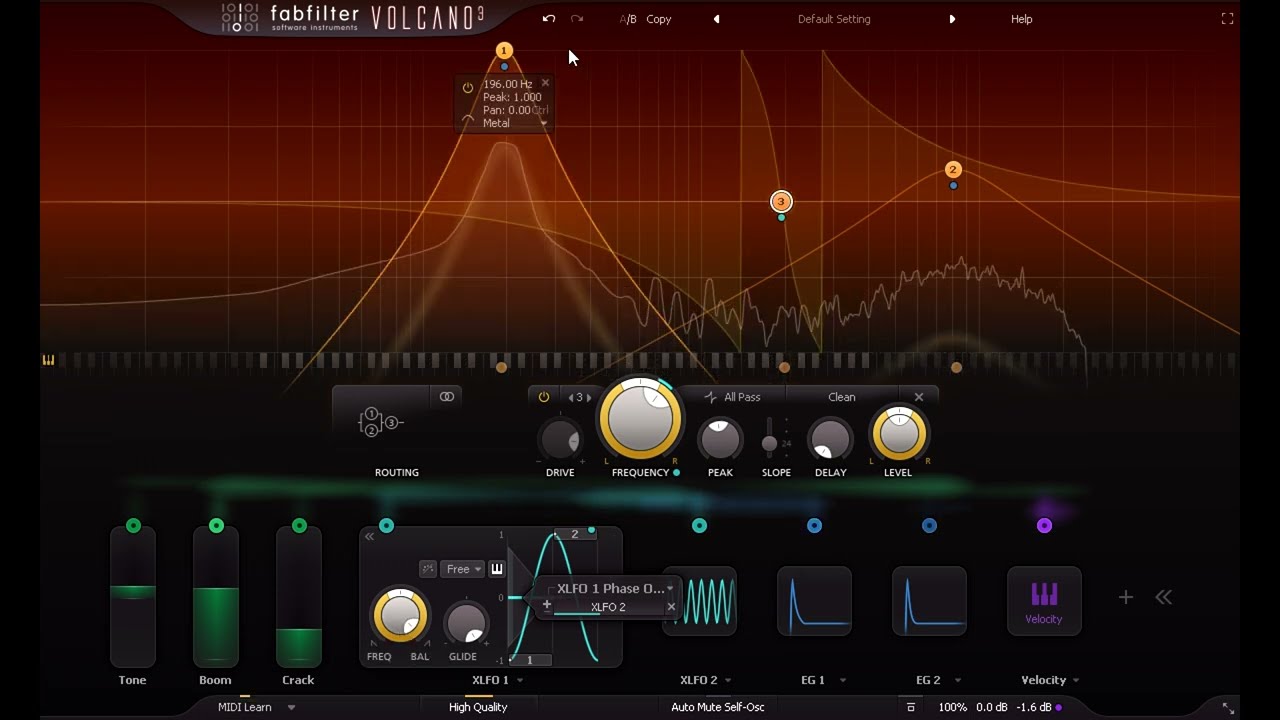1280x720 pixels.
Task: Click the undo arrow icon
Action: coord(548,19)
